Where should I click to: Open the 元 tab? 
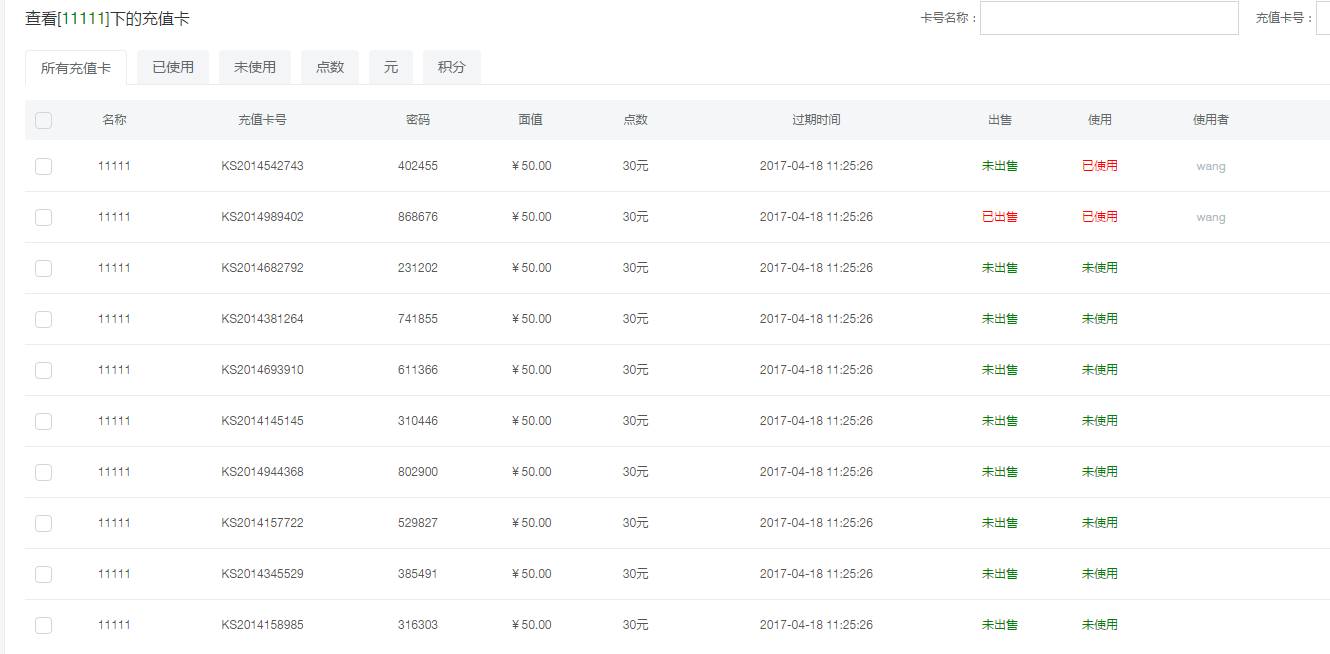pos(391,67)
